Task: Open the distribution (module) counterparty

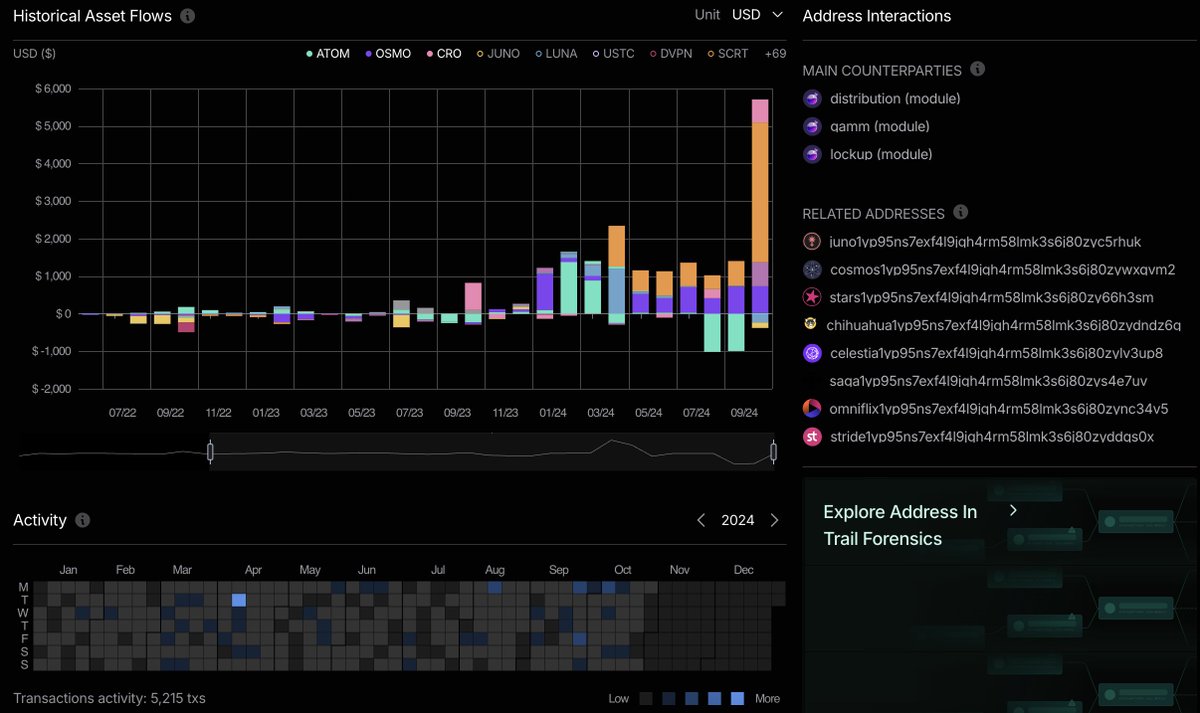Action: tap(895, 99)
